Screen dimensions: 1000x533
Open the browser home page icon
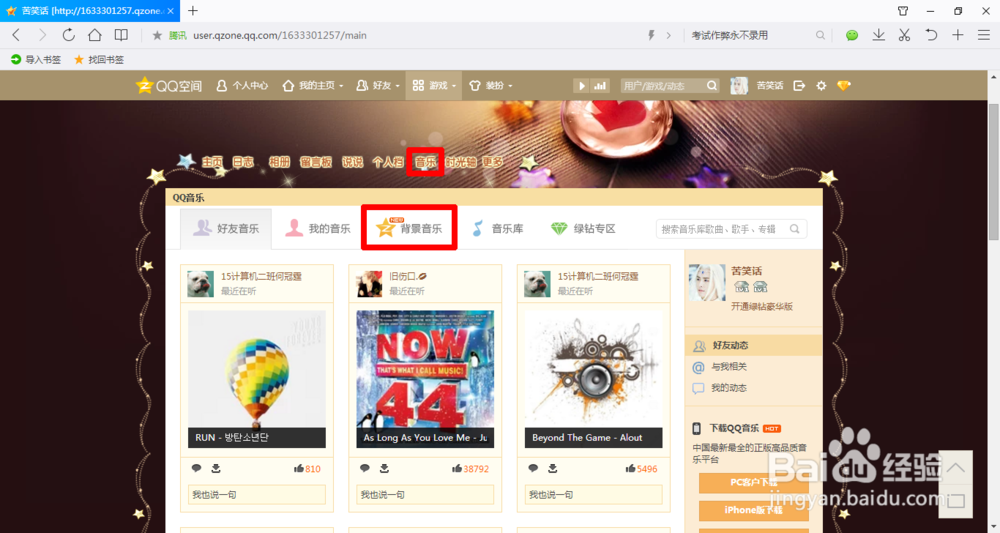pos(94,35)
